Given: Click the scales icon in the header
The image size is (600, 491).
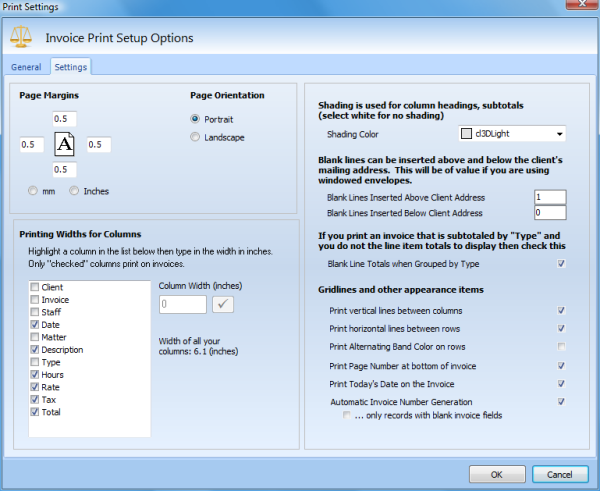Looking at the screenshot, I should click(x=21, y=37).
